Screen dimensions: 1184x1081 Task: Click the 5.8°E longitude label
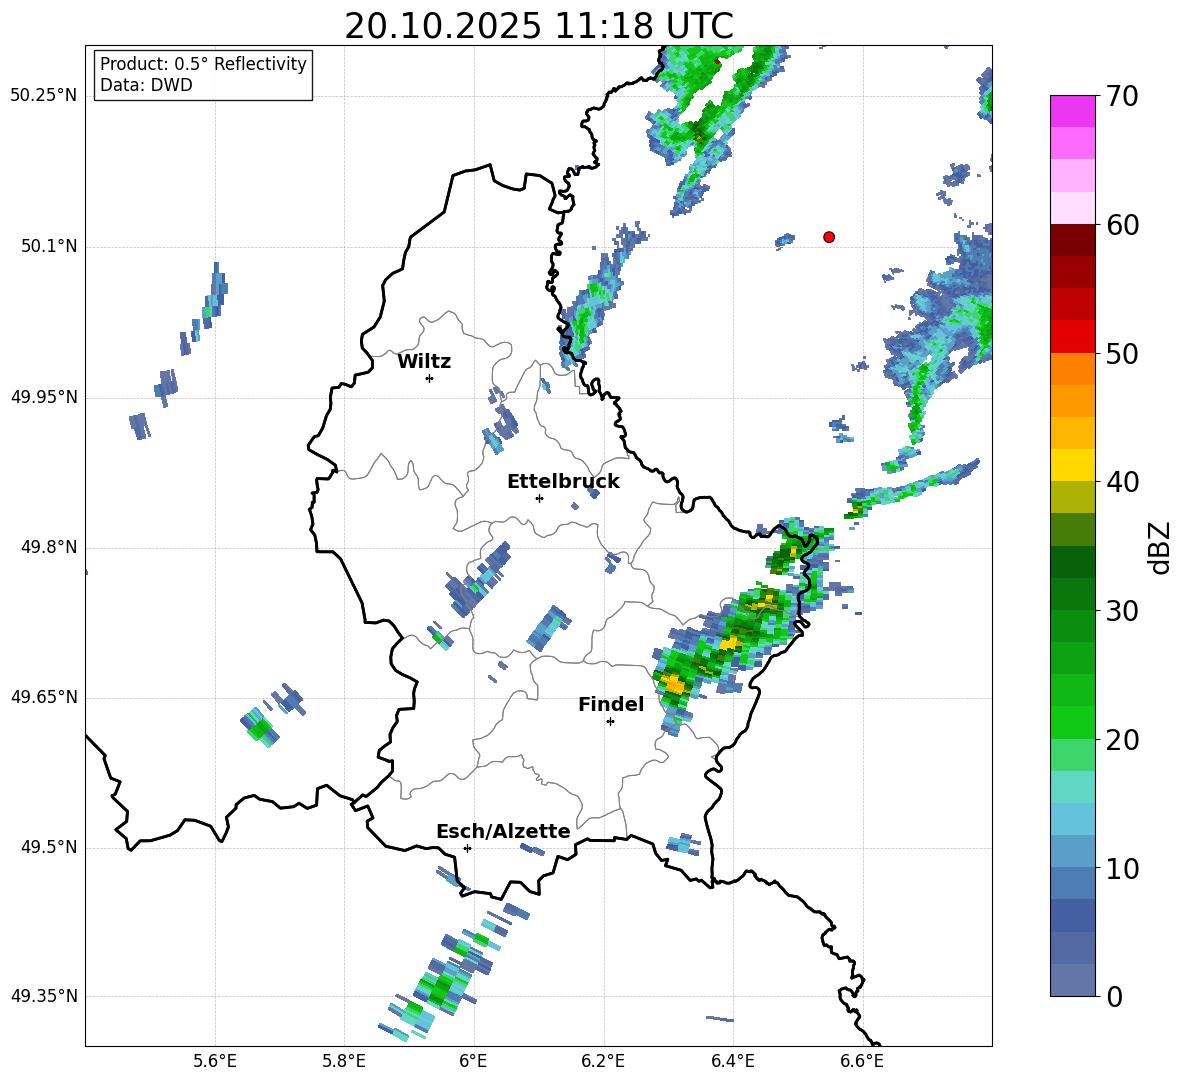click(344, 1061)
